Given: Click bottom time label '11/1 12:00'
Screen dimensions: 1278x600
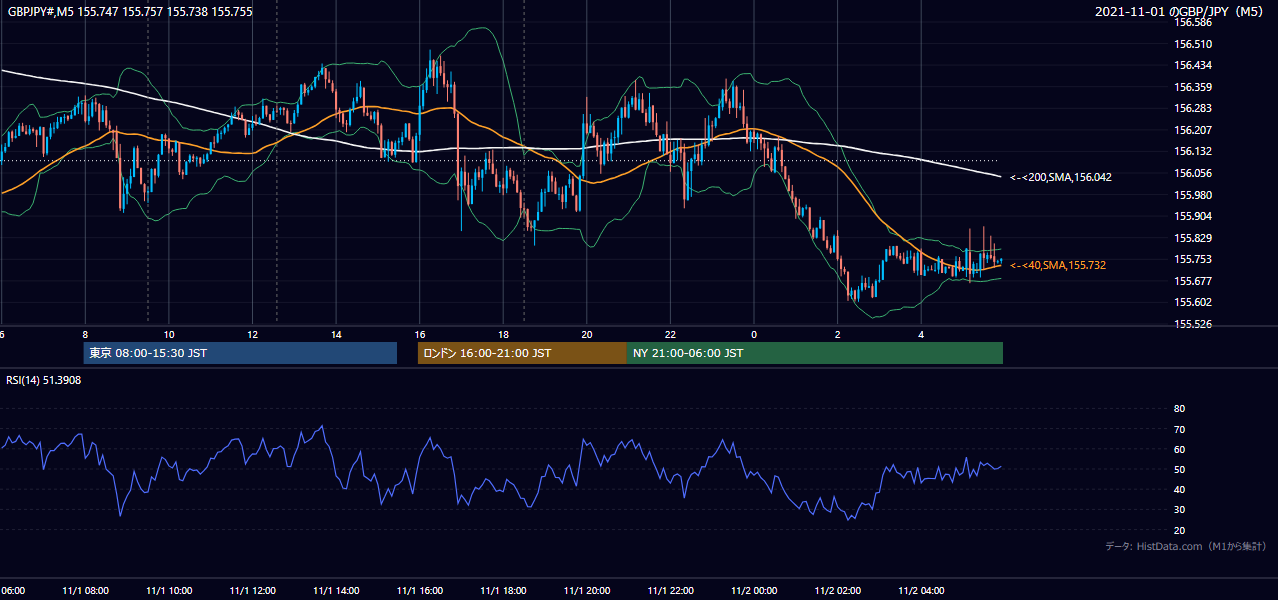Looking at the screenshot, I should [x=252, y=590].
